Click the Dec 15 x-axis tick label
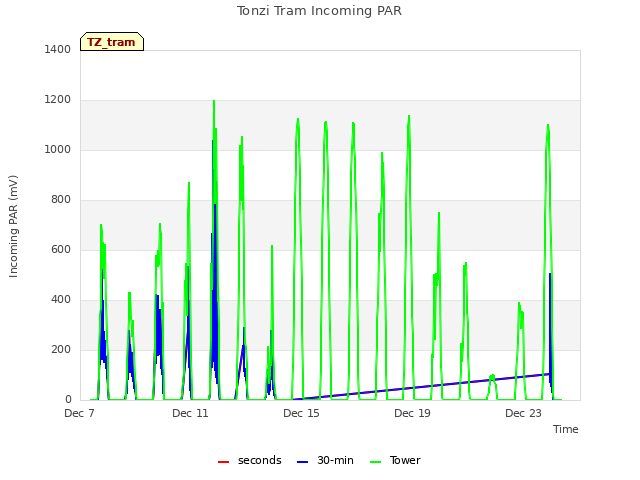The image size is (640, 480). click(301, 413)
